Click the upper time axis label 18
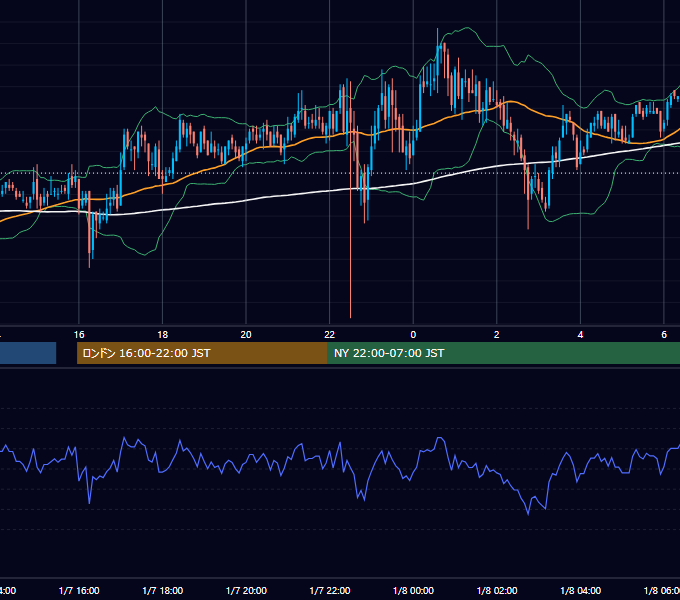 tap(163, 335)
